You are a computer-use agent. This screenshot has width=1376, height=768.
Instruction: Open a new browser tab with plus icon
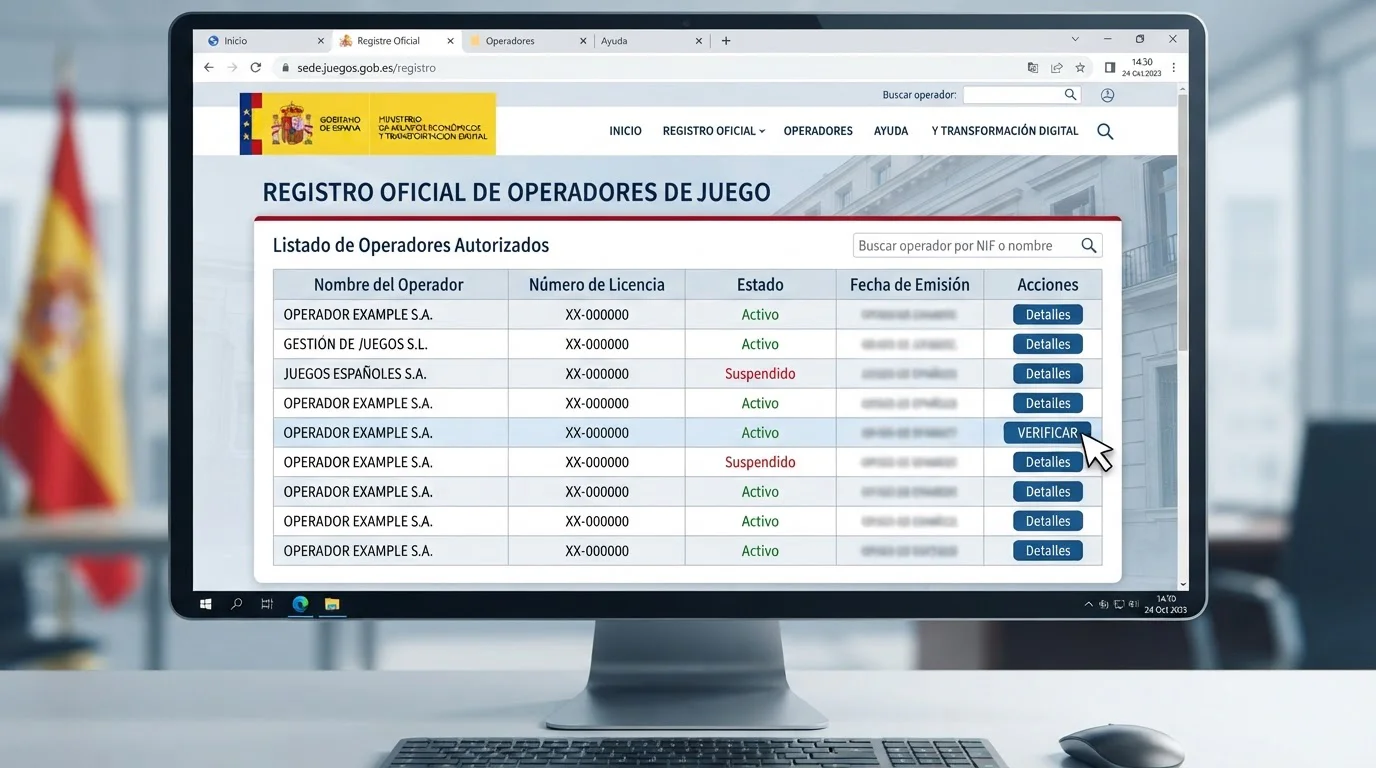[x=726, y=41]
